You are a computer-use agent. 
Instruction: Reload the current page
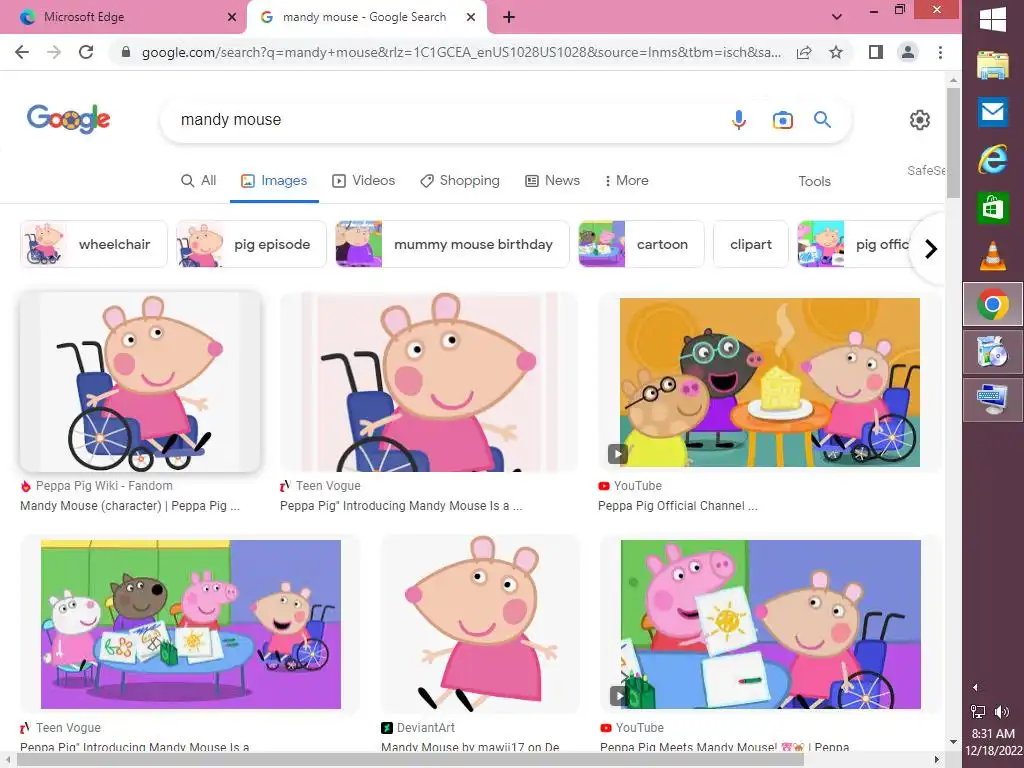point(86,52)
